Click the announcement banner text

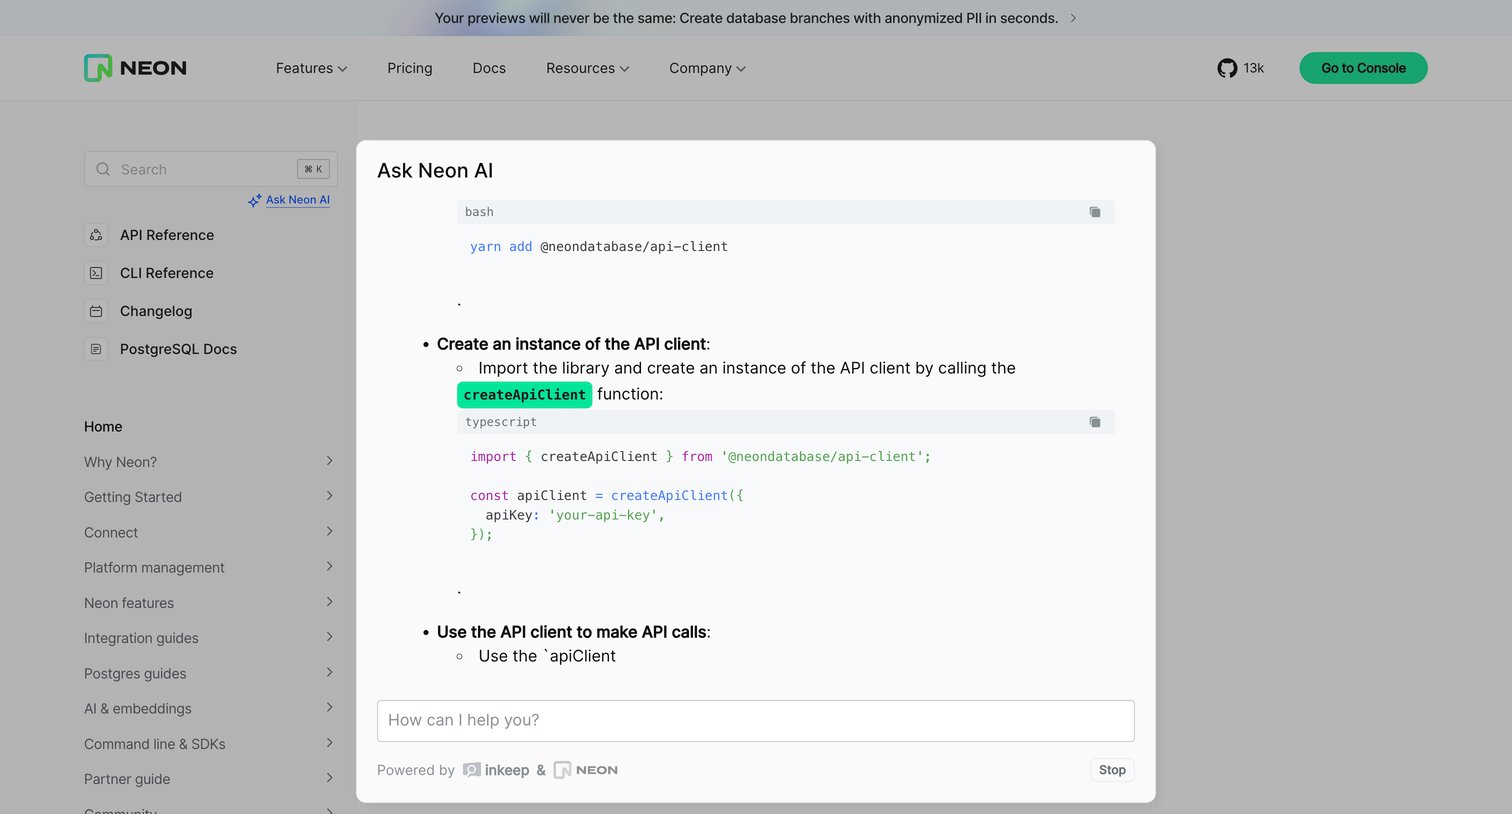[x=746, y=18]
